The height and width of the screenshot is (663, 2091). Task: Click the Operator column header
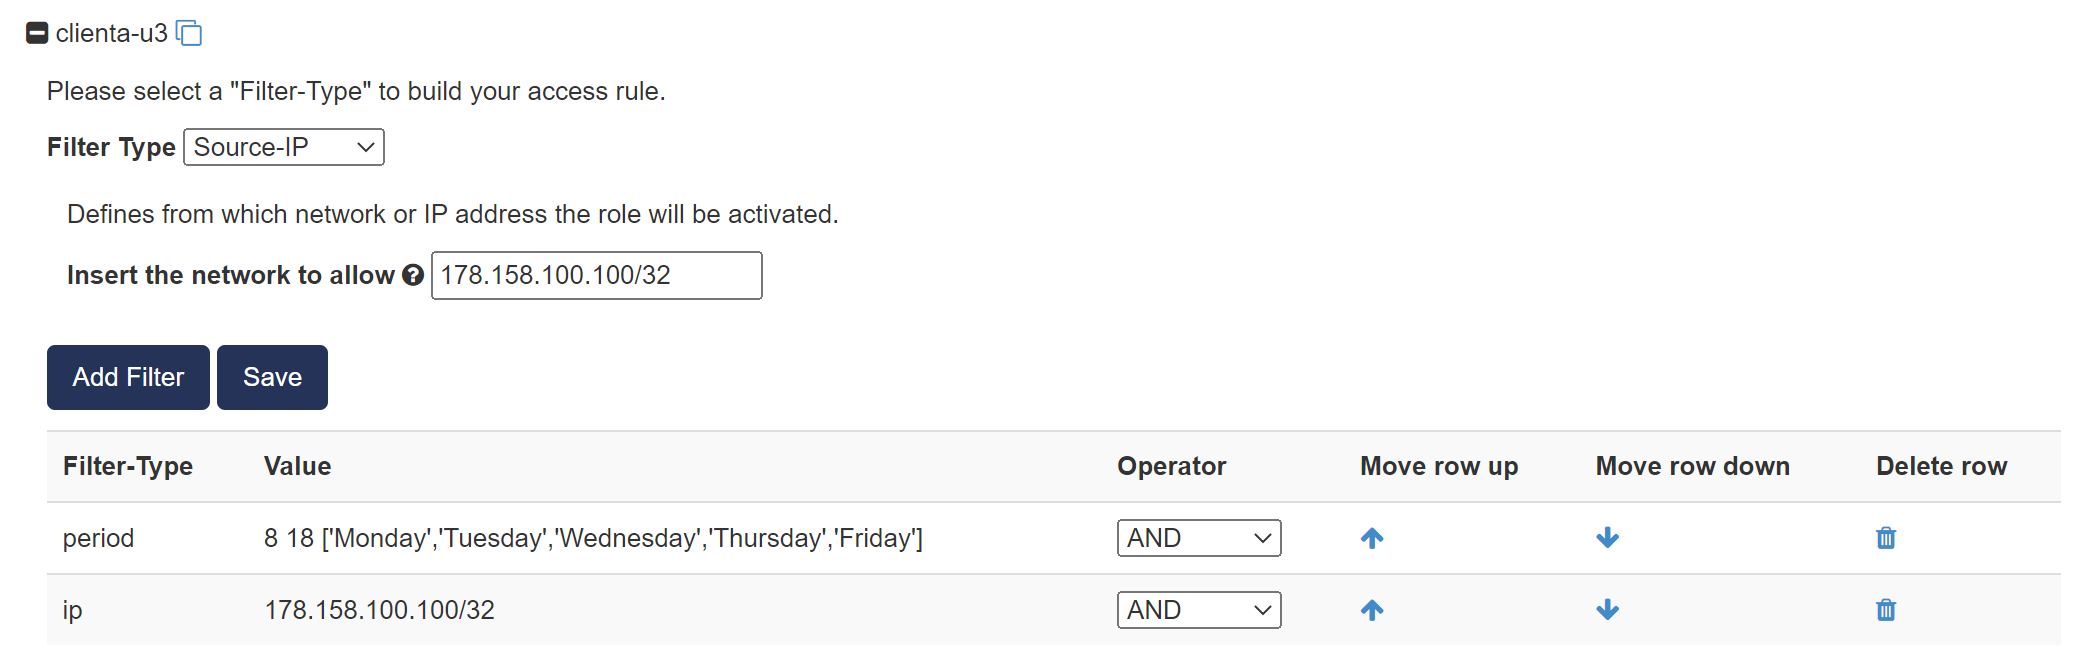(1171, 466)
